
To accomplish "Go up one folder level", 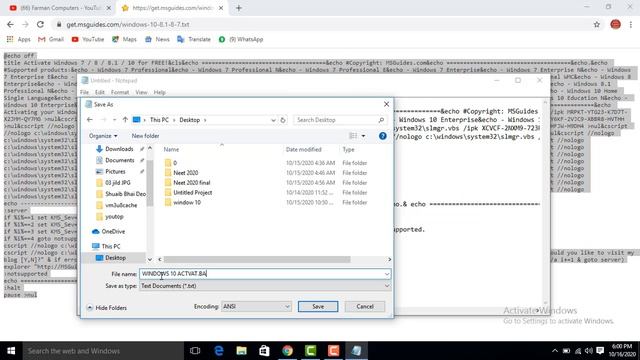I will coord(125,120).
